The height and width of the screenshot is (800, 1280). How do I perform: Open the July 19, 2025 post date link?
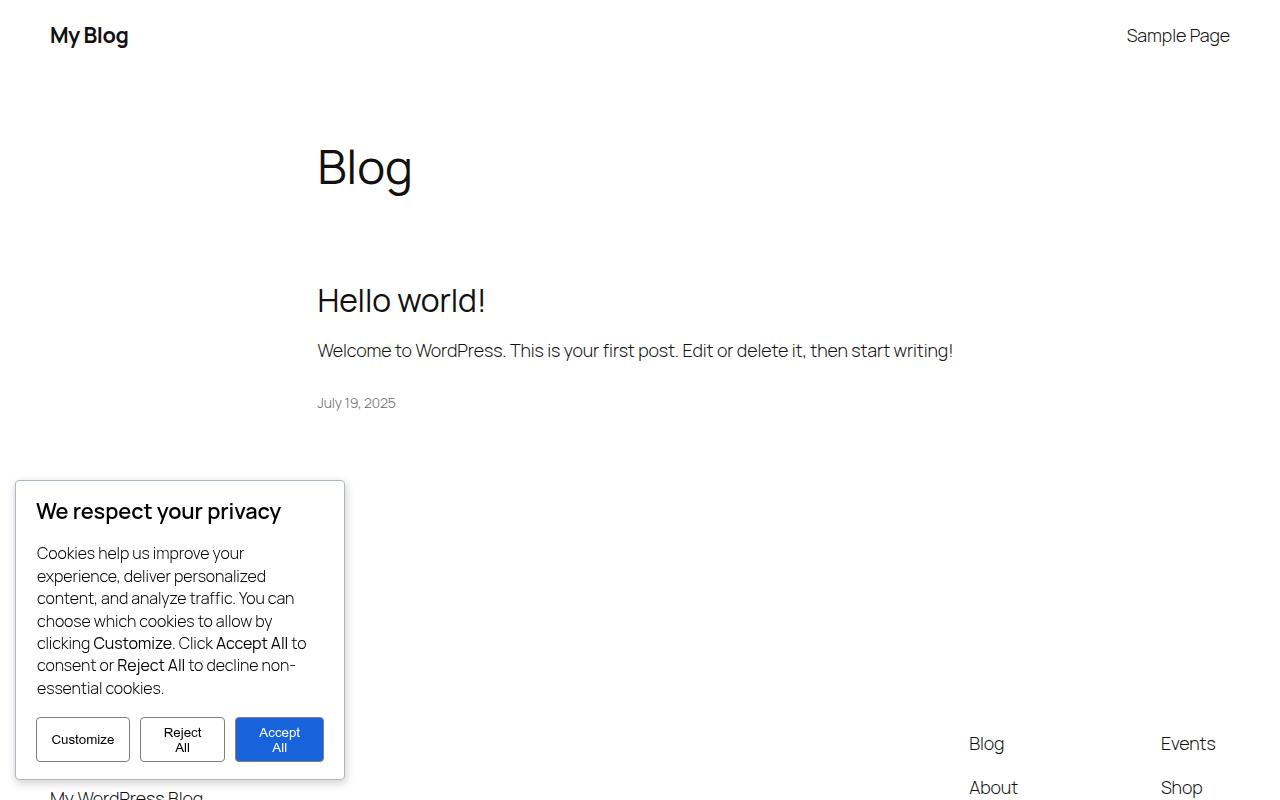point(356,403)
